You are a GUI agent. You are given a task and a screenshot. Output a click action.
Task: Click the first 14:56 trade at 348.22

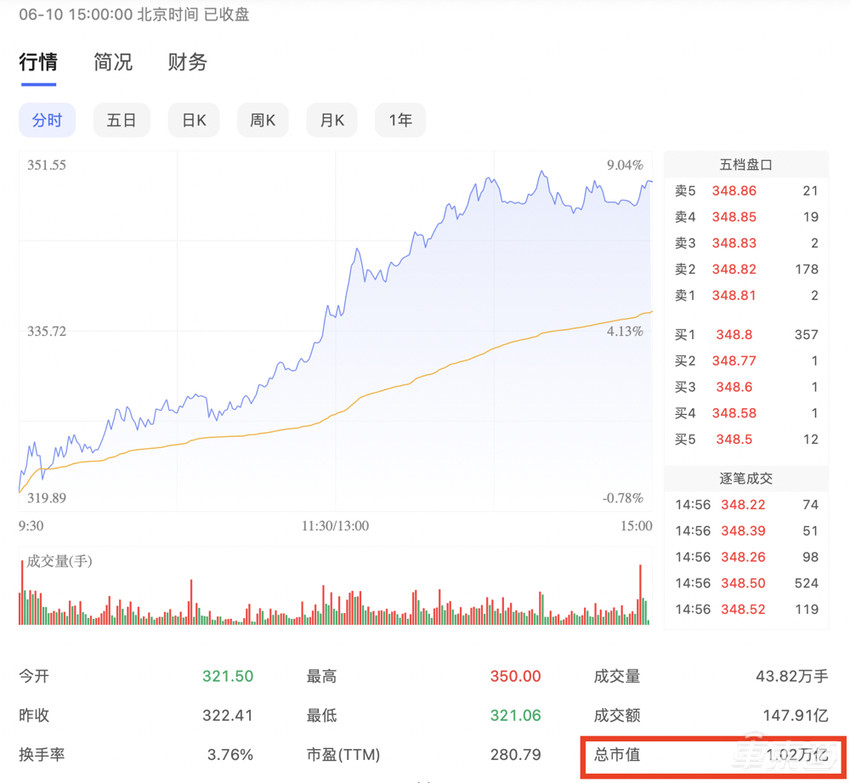(744, 505)
